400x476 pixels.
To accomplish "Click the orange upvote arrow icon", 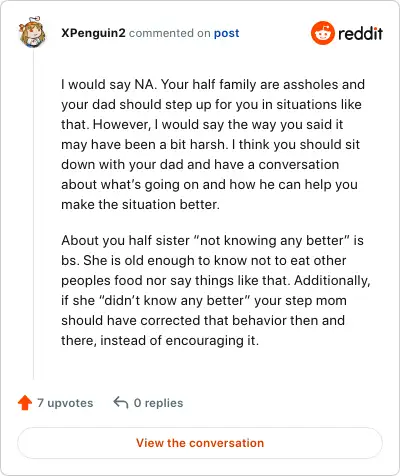I will (x=25, y=403).
